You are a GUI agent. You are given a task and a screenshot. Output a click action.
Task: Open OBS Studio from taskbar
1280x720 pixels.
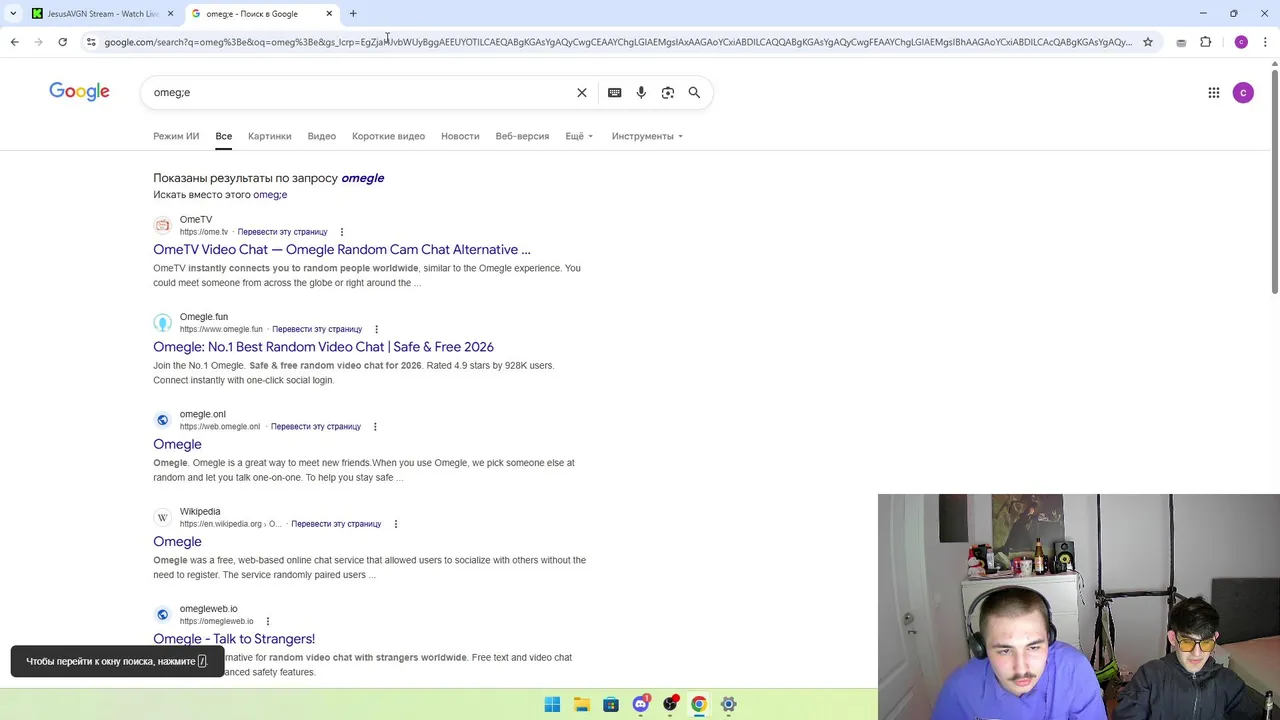[670, 705]
